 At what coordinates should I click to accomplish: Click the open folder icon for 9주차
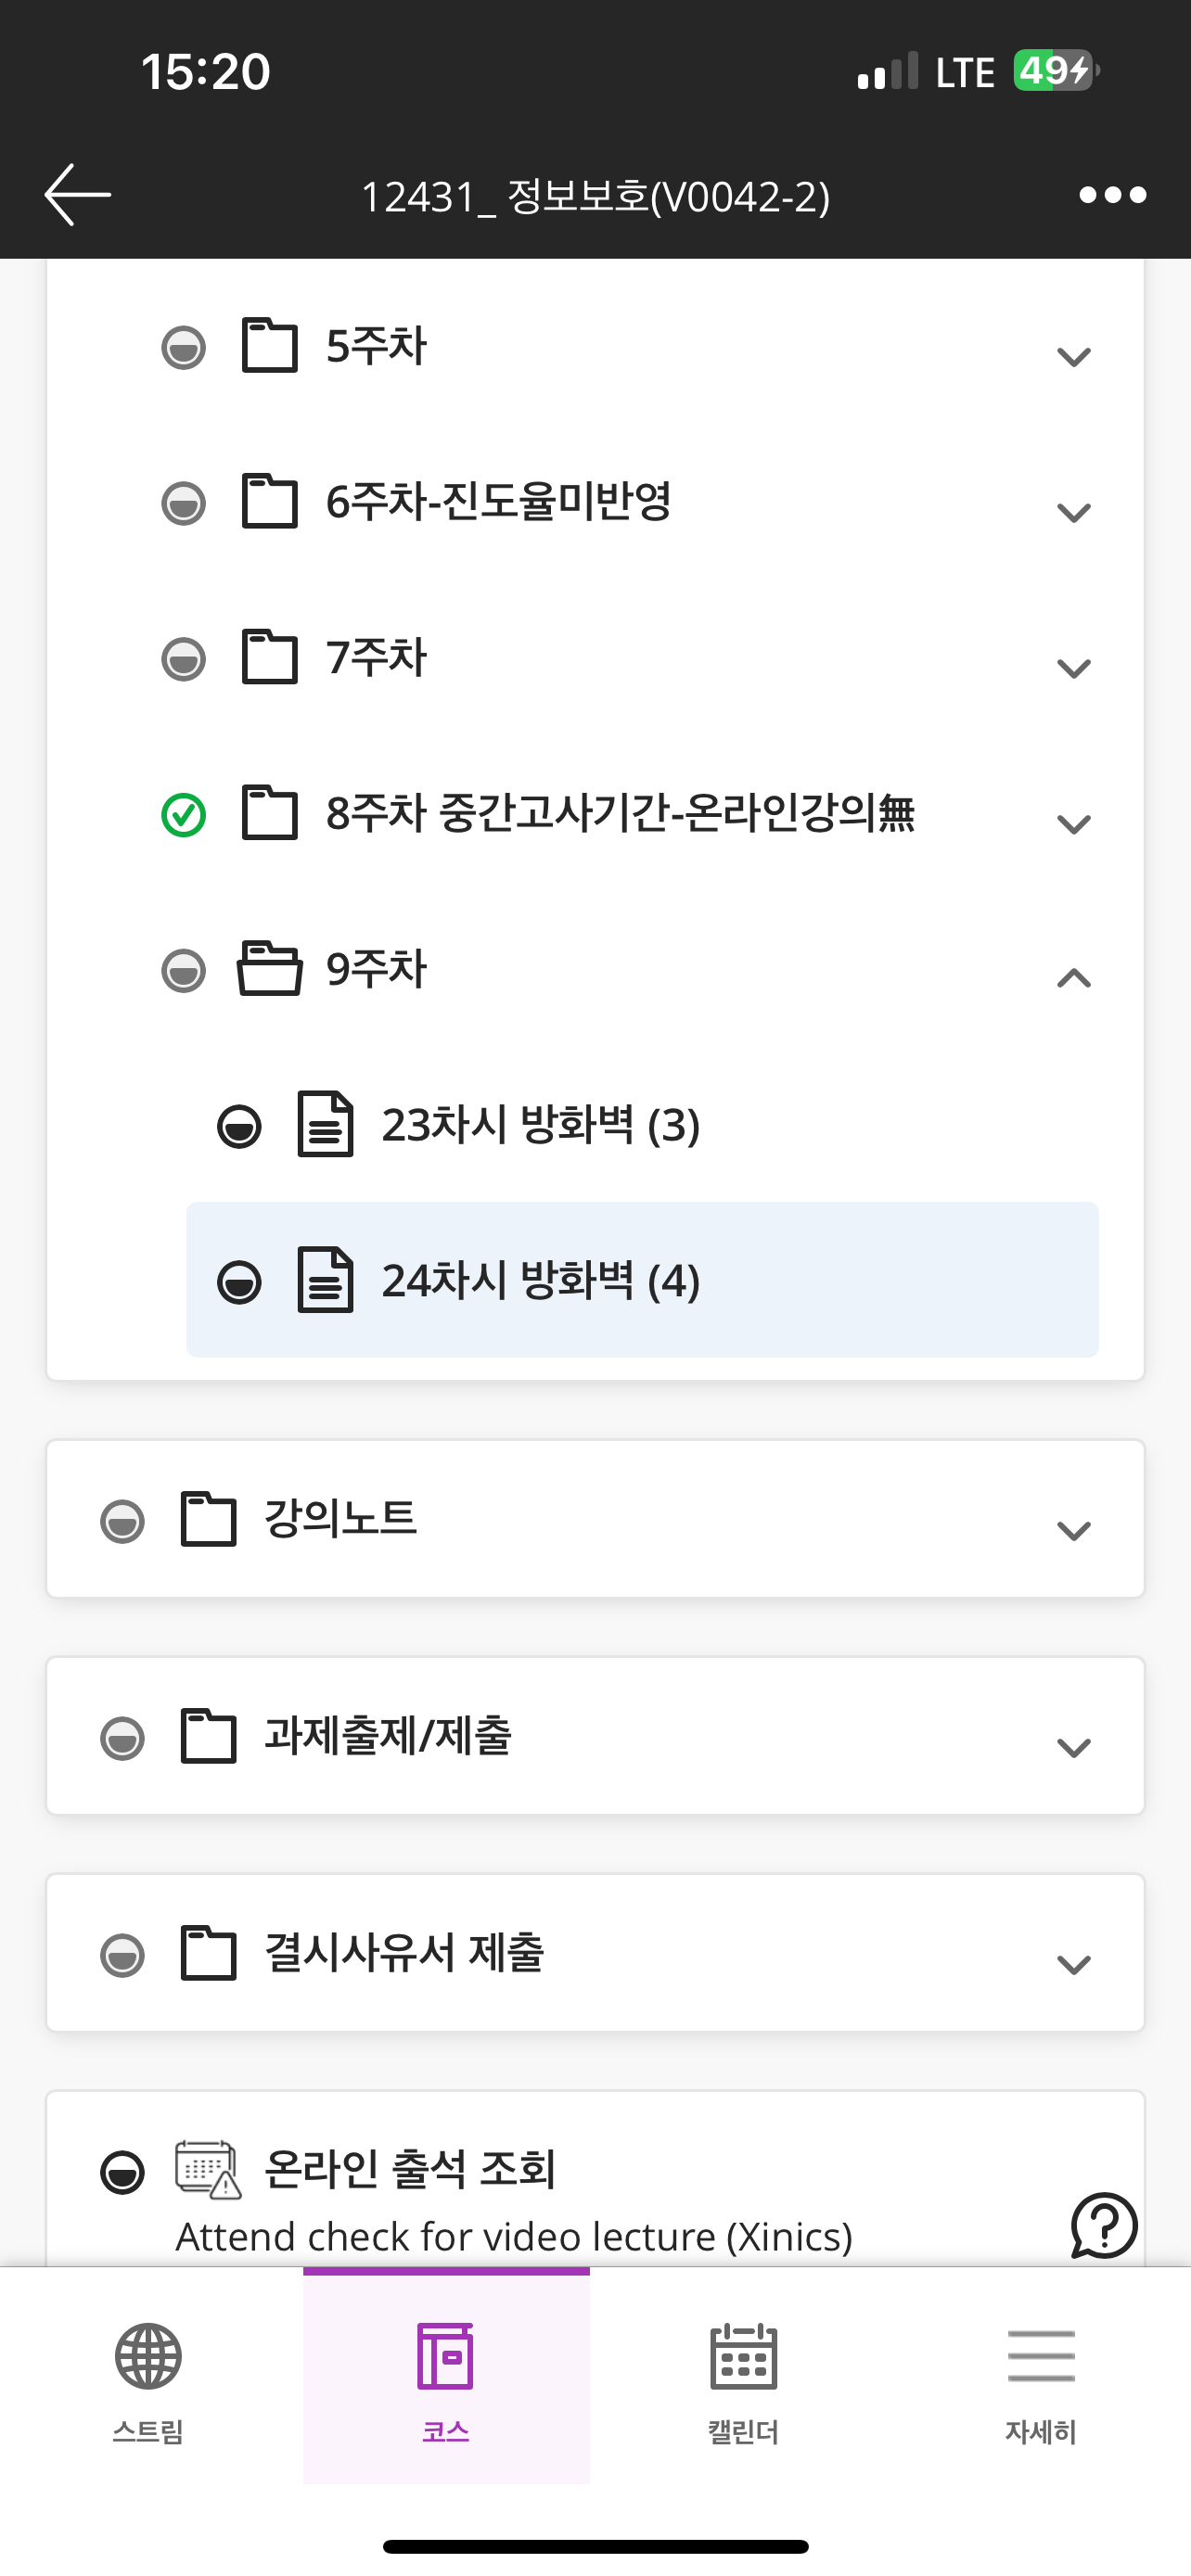click(269, 968)
